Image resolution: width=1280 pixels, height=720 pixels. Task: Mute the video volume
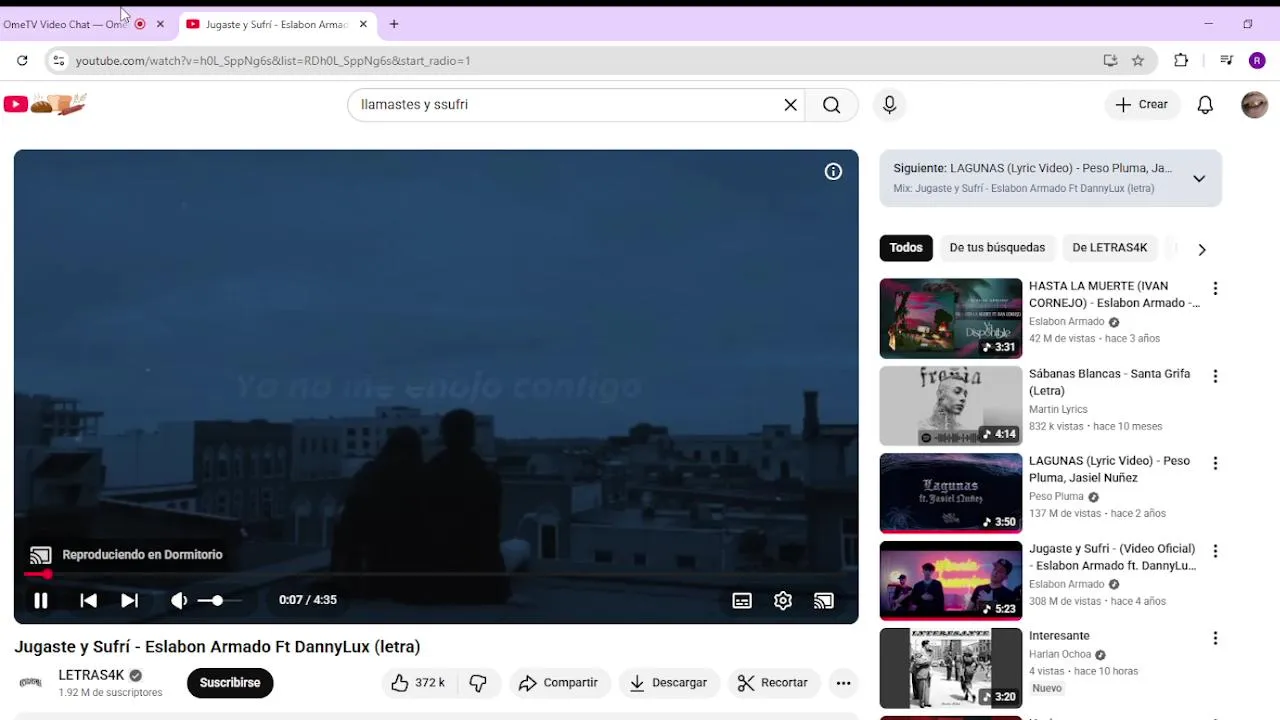point(179,600)
